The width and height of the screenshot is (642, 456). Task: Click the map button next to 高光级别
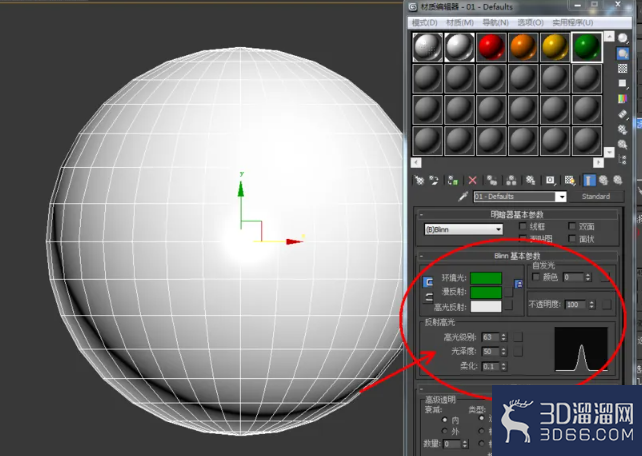[x=518, y=337]
